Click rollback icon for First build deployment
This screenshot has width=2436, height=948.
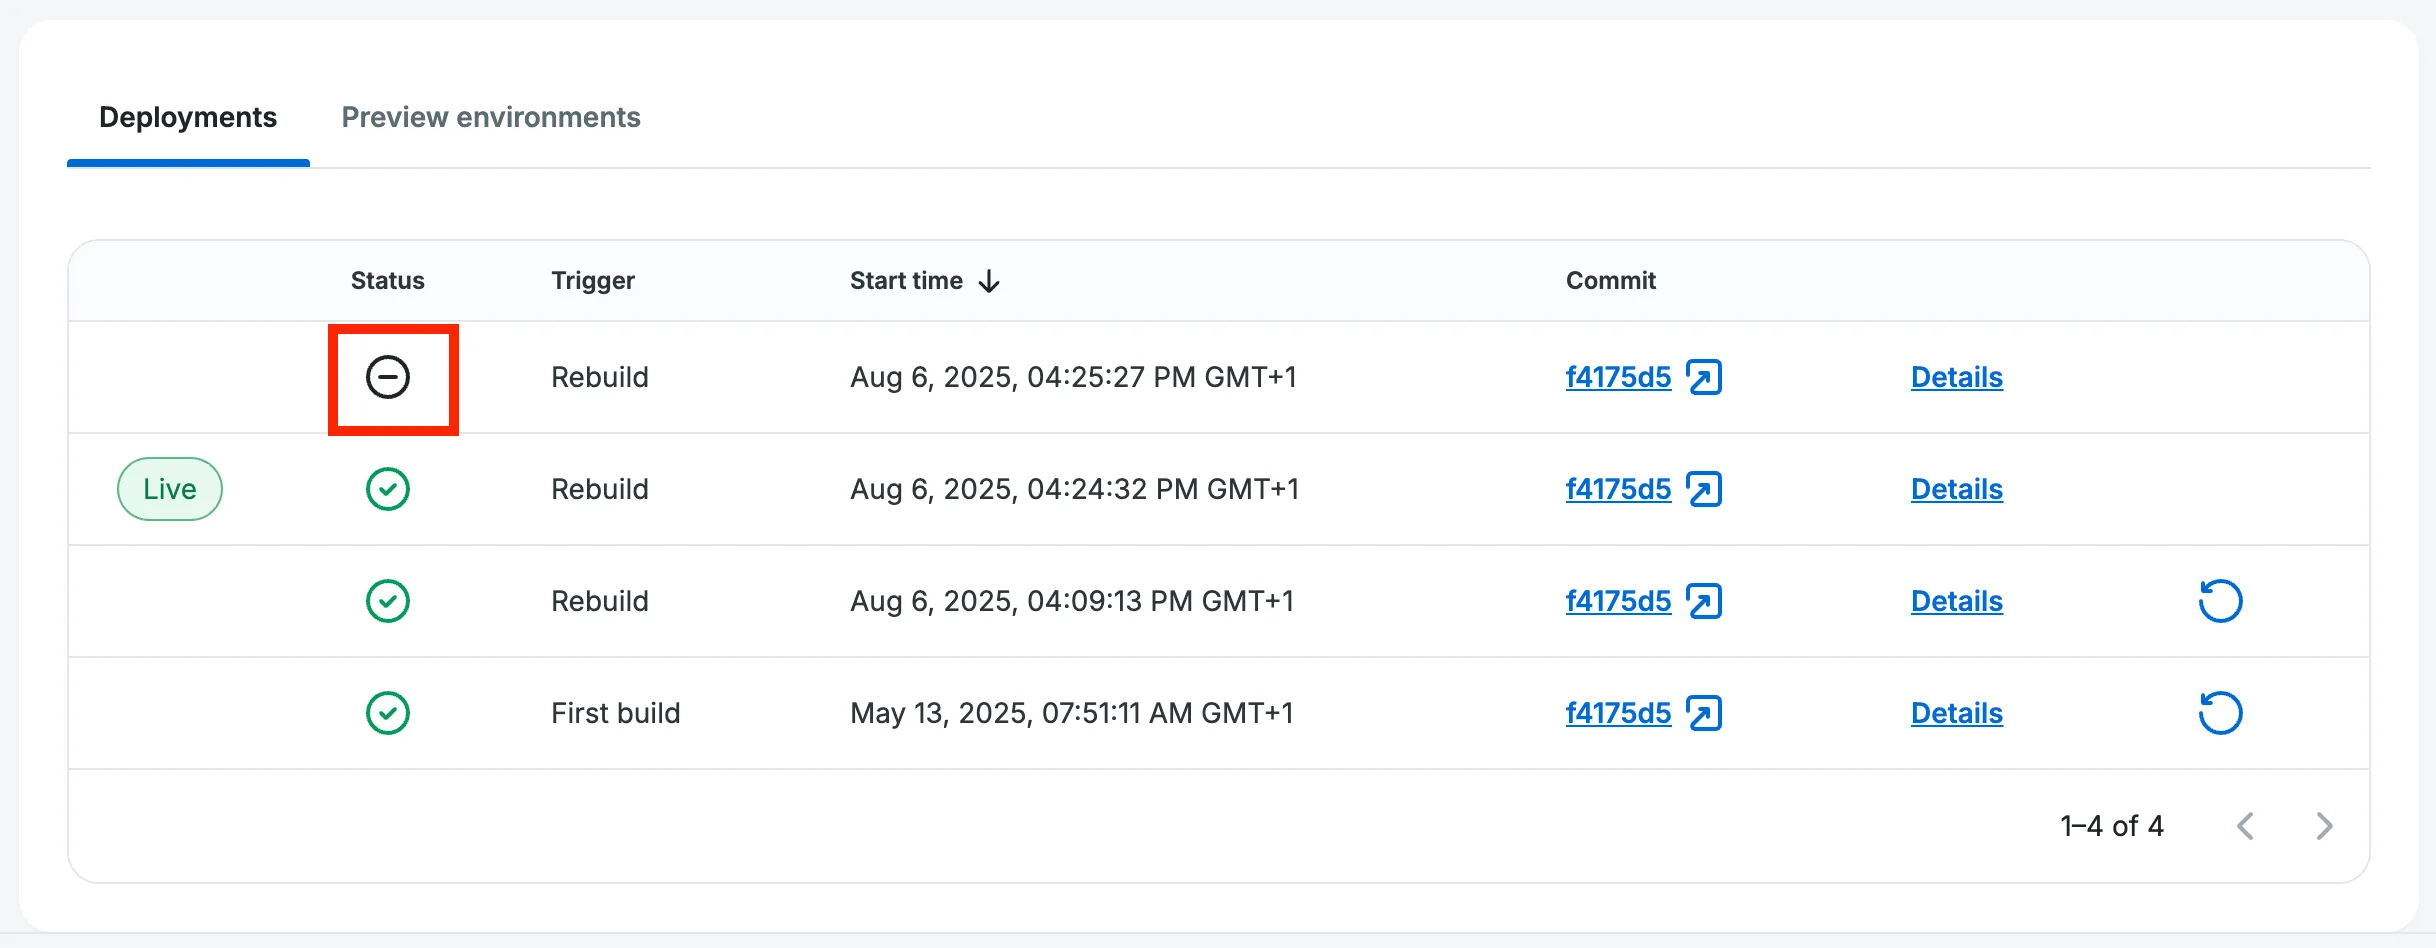tap(2220, 714)
